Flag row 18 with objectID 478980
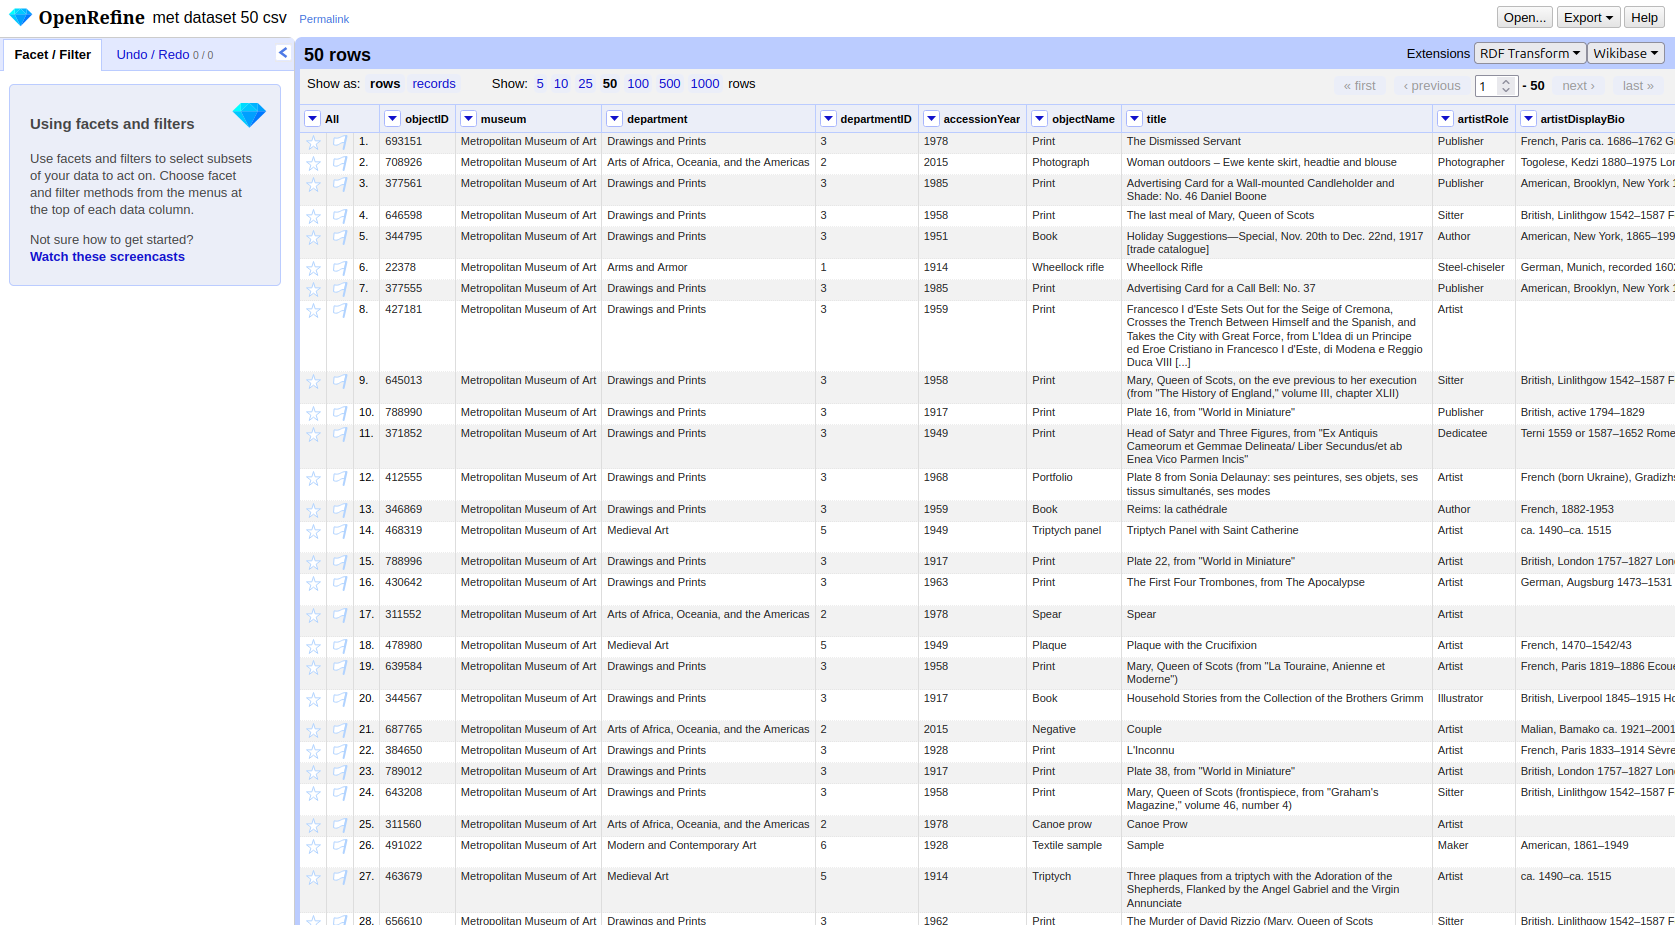 pyautogui.click(x=340, y=646)
